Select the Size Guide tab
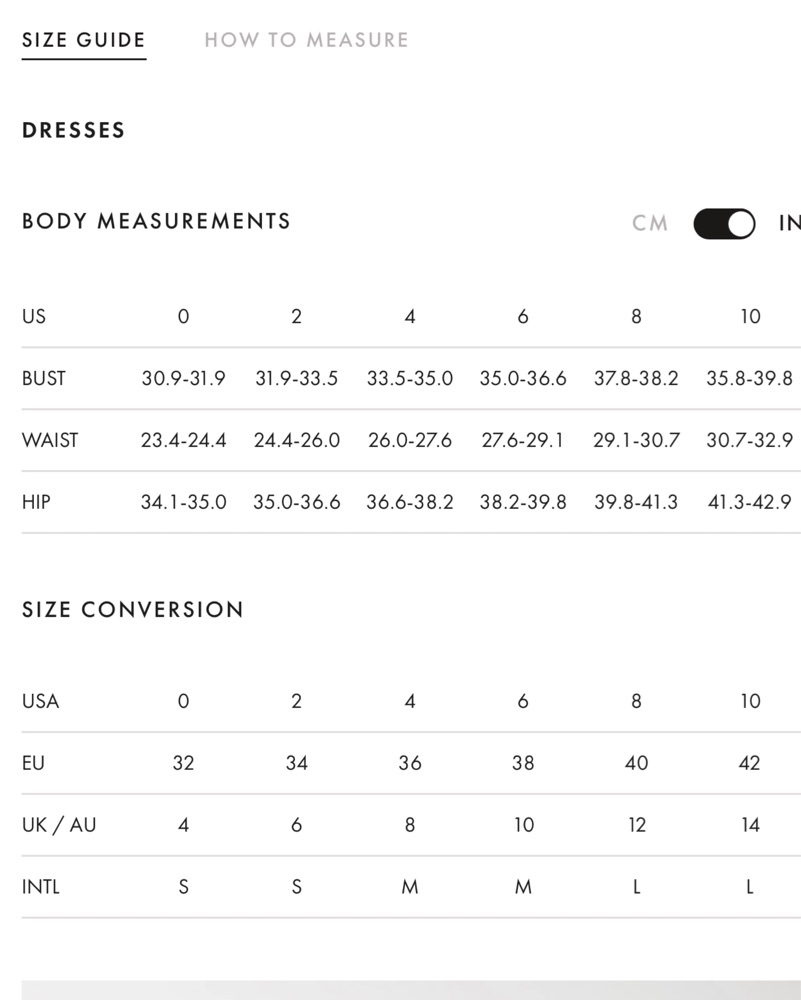This screenshot has width=801, height=1000. 84,40
